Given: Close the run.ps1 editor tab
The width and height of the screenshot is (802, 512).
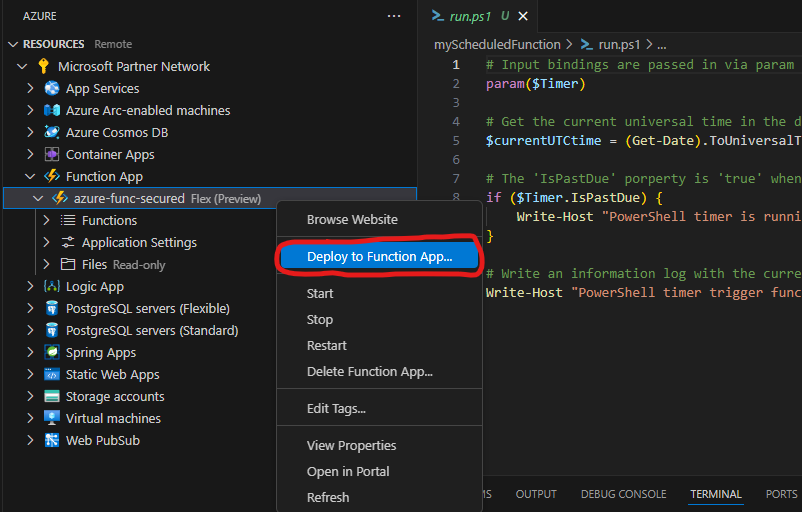Looking at the screenshot, I should point(523,16).
